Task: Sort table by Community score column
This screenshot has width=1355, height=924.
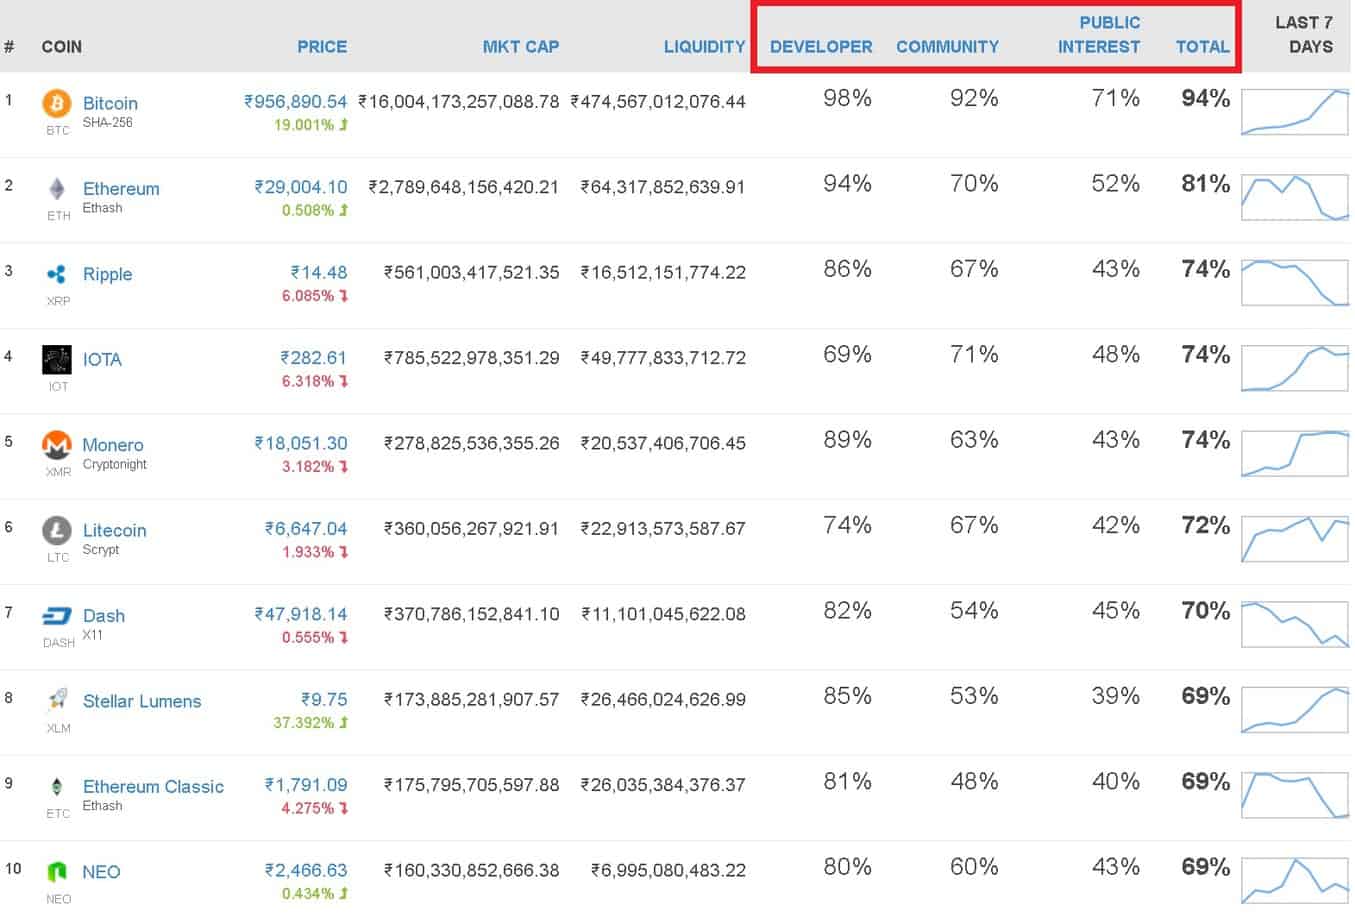Action: click(947, 47)
